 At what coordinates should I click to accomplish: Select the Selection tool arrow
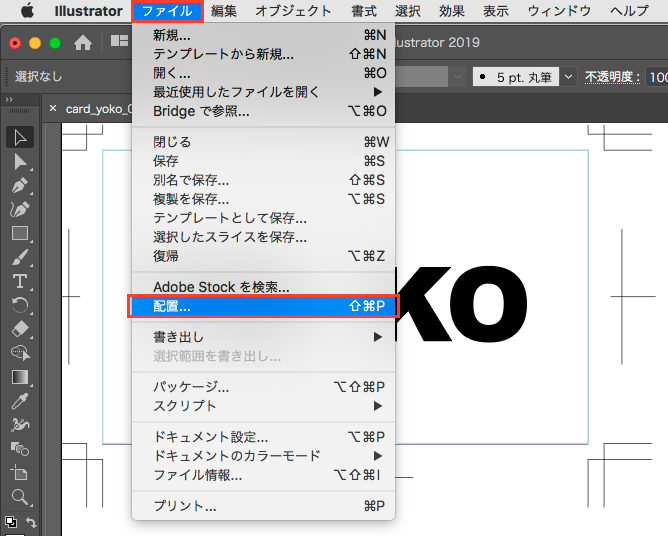(19, 138)
